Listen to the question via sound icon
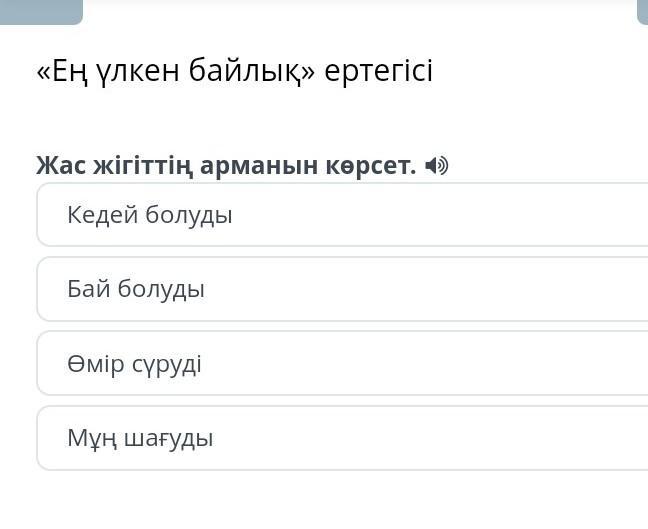 436,166
